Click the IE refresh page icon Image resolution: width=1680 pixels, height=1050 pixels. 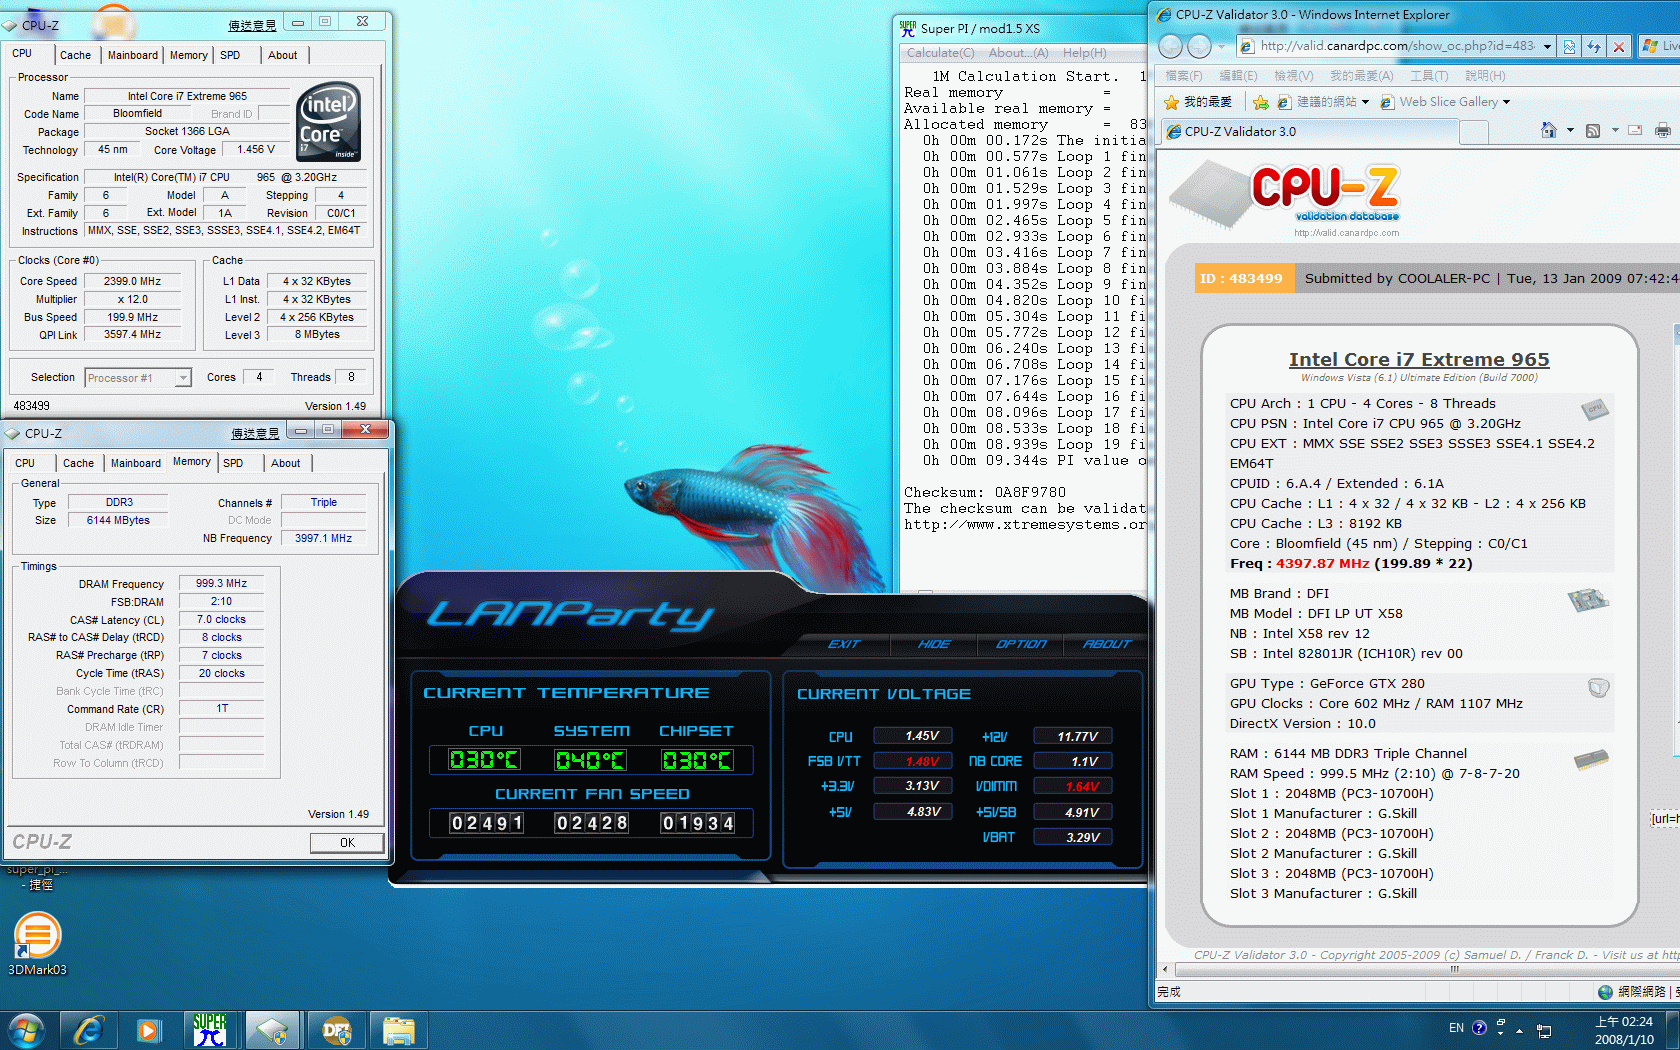click(1594, 46)
